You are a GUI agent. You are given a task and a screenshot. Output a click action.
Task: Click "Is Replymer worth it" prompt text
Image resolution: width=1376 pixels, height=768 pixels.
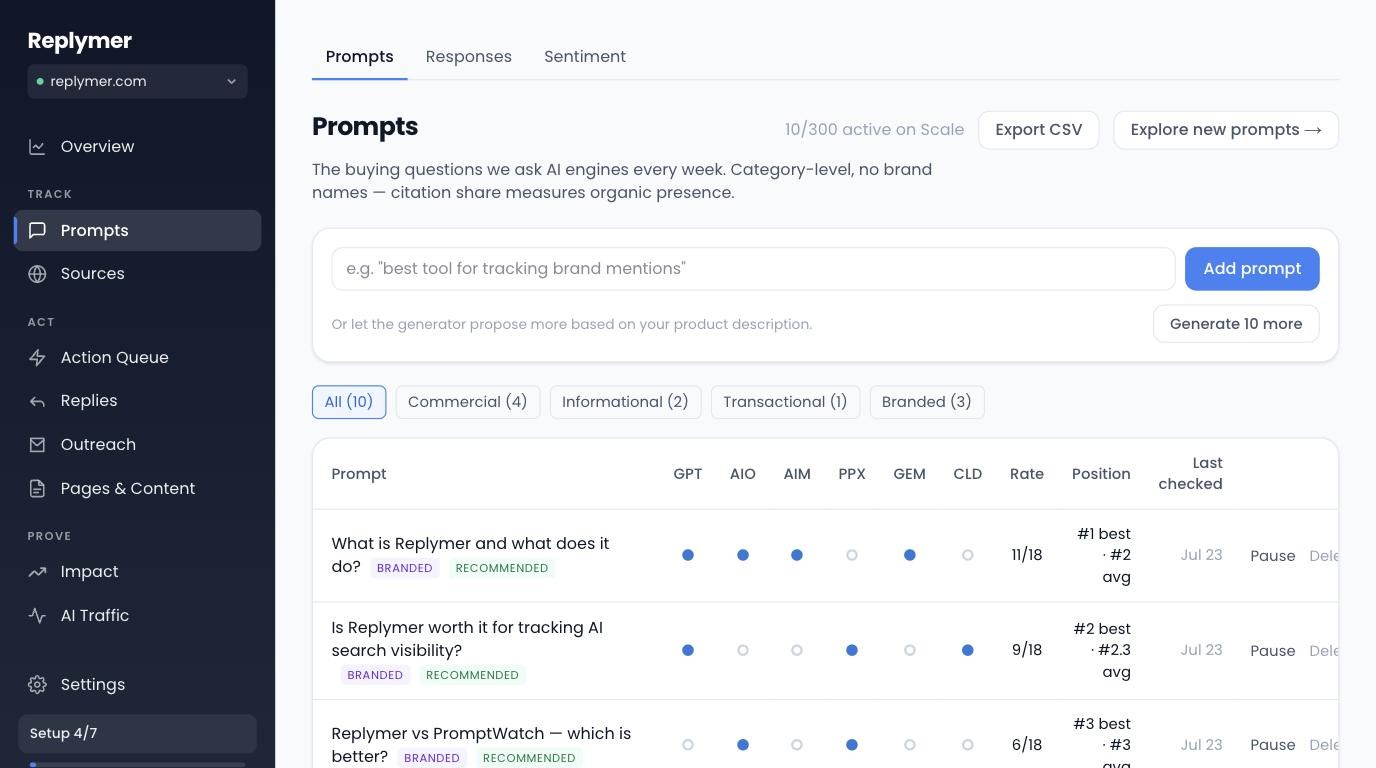click(467, 639)
